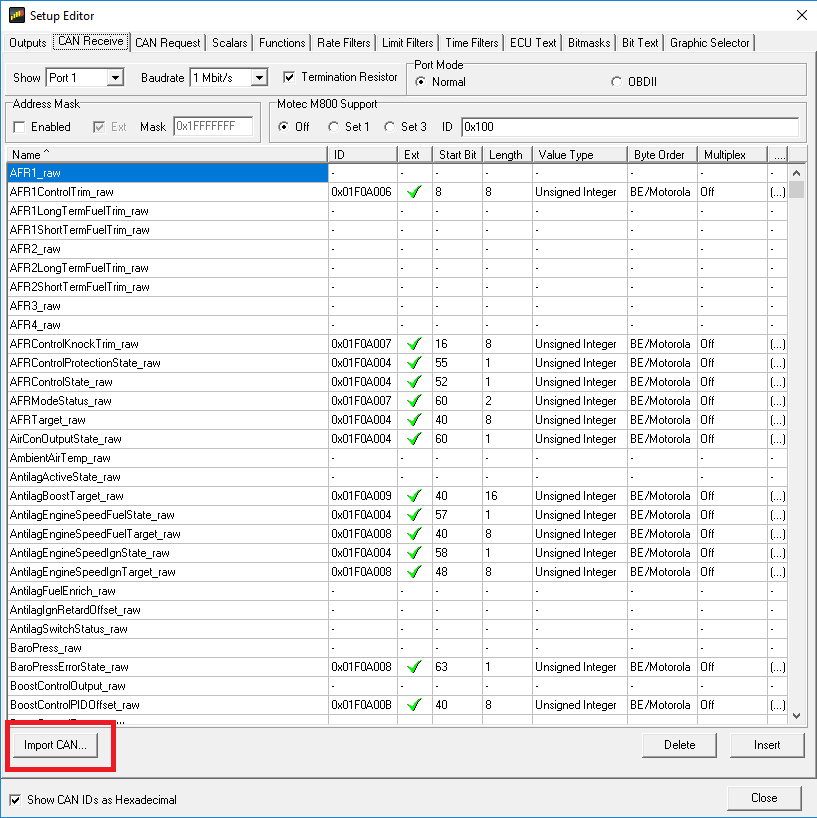The height and width of the screenshot is (818, 817).
Task: Select OBDII port mode
Action: coord(616,82)
